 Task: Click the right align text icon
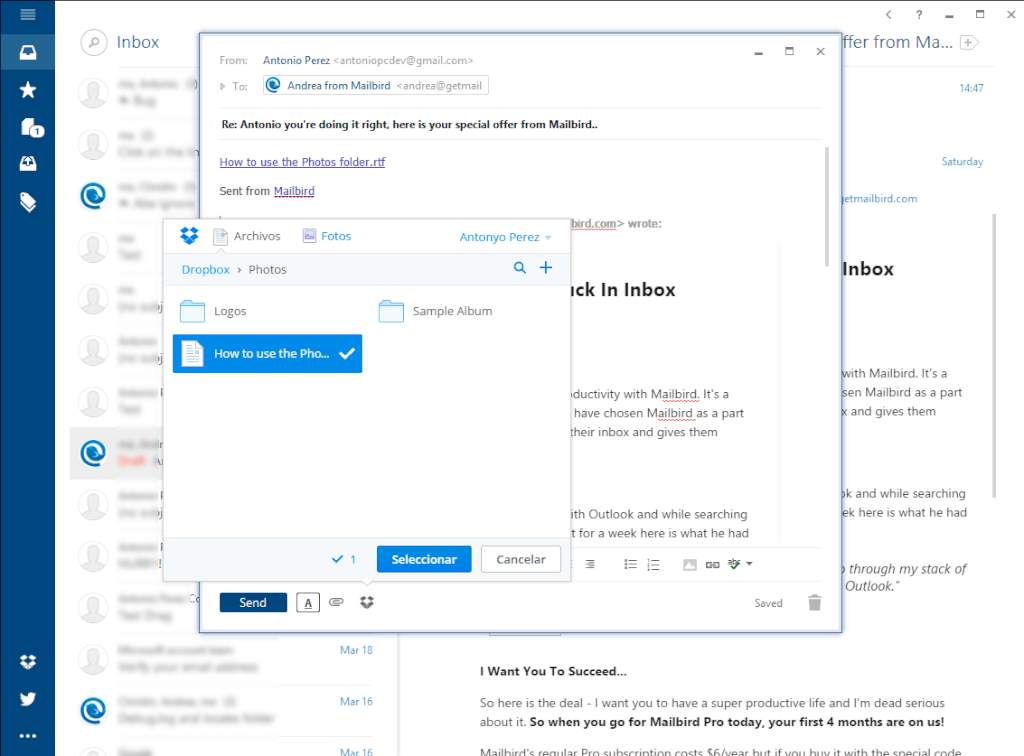click(x=590, y=564)
